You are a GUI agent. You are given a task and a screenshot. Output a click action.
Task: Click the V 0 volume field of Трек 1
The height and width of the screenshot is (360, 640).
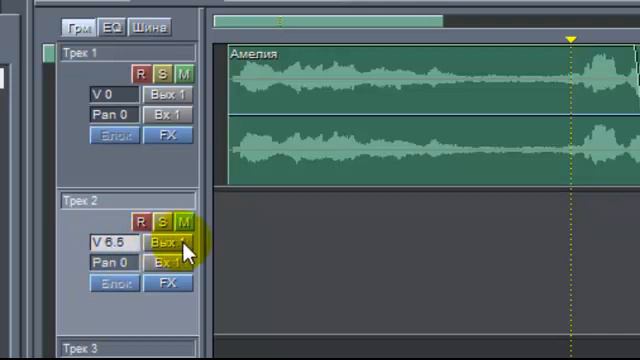(x=114, y=95)
